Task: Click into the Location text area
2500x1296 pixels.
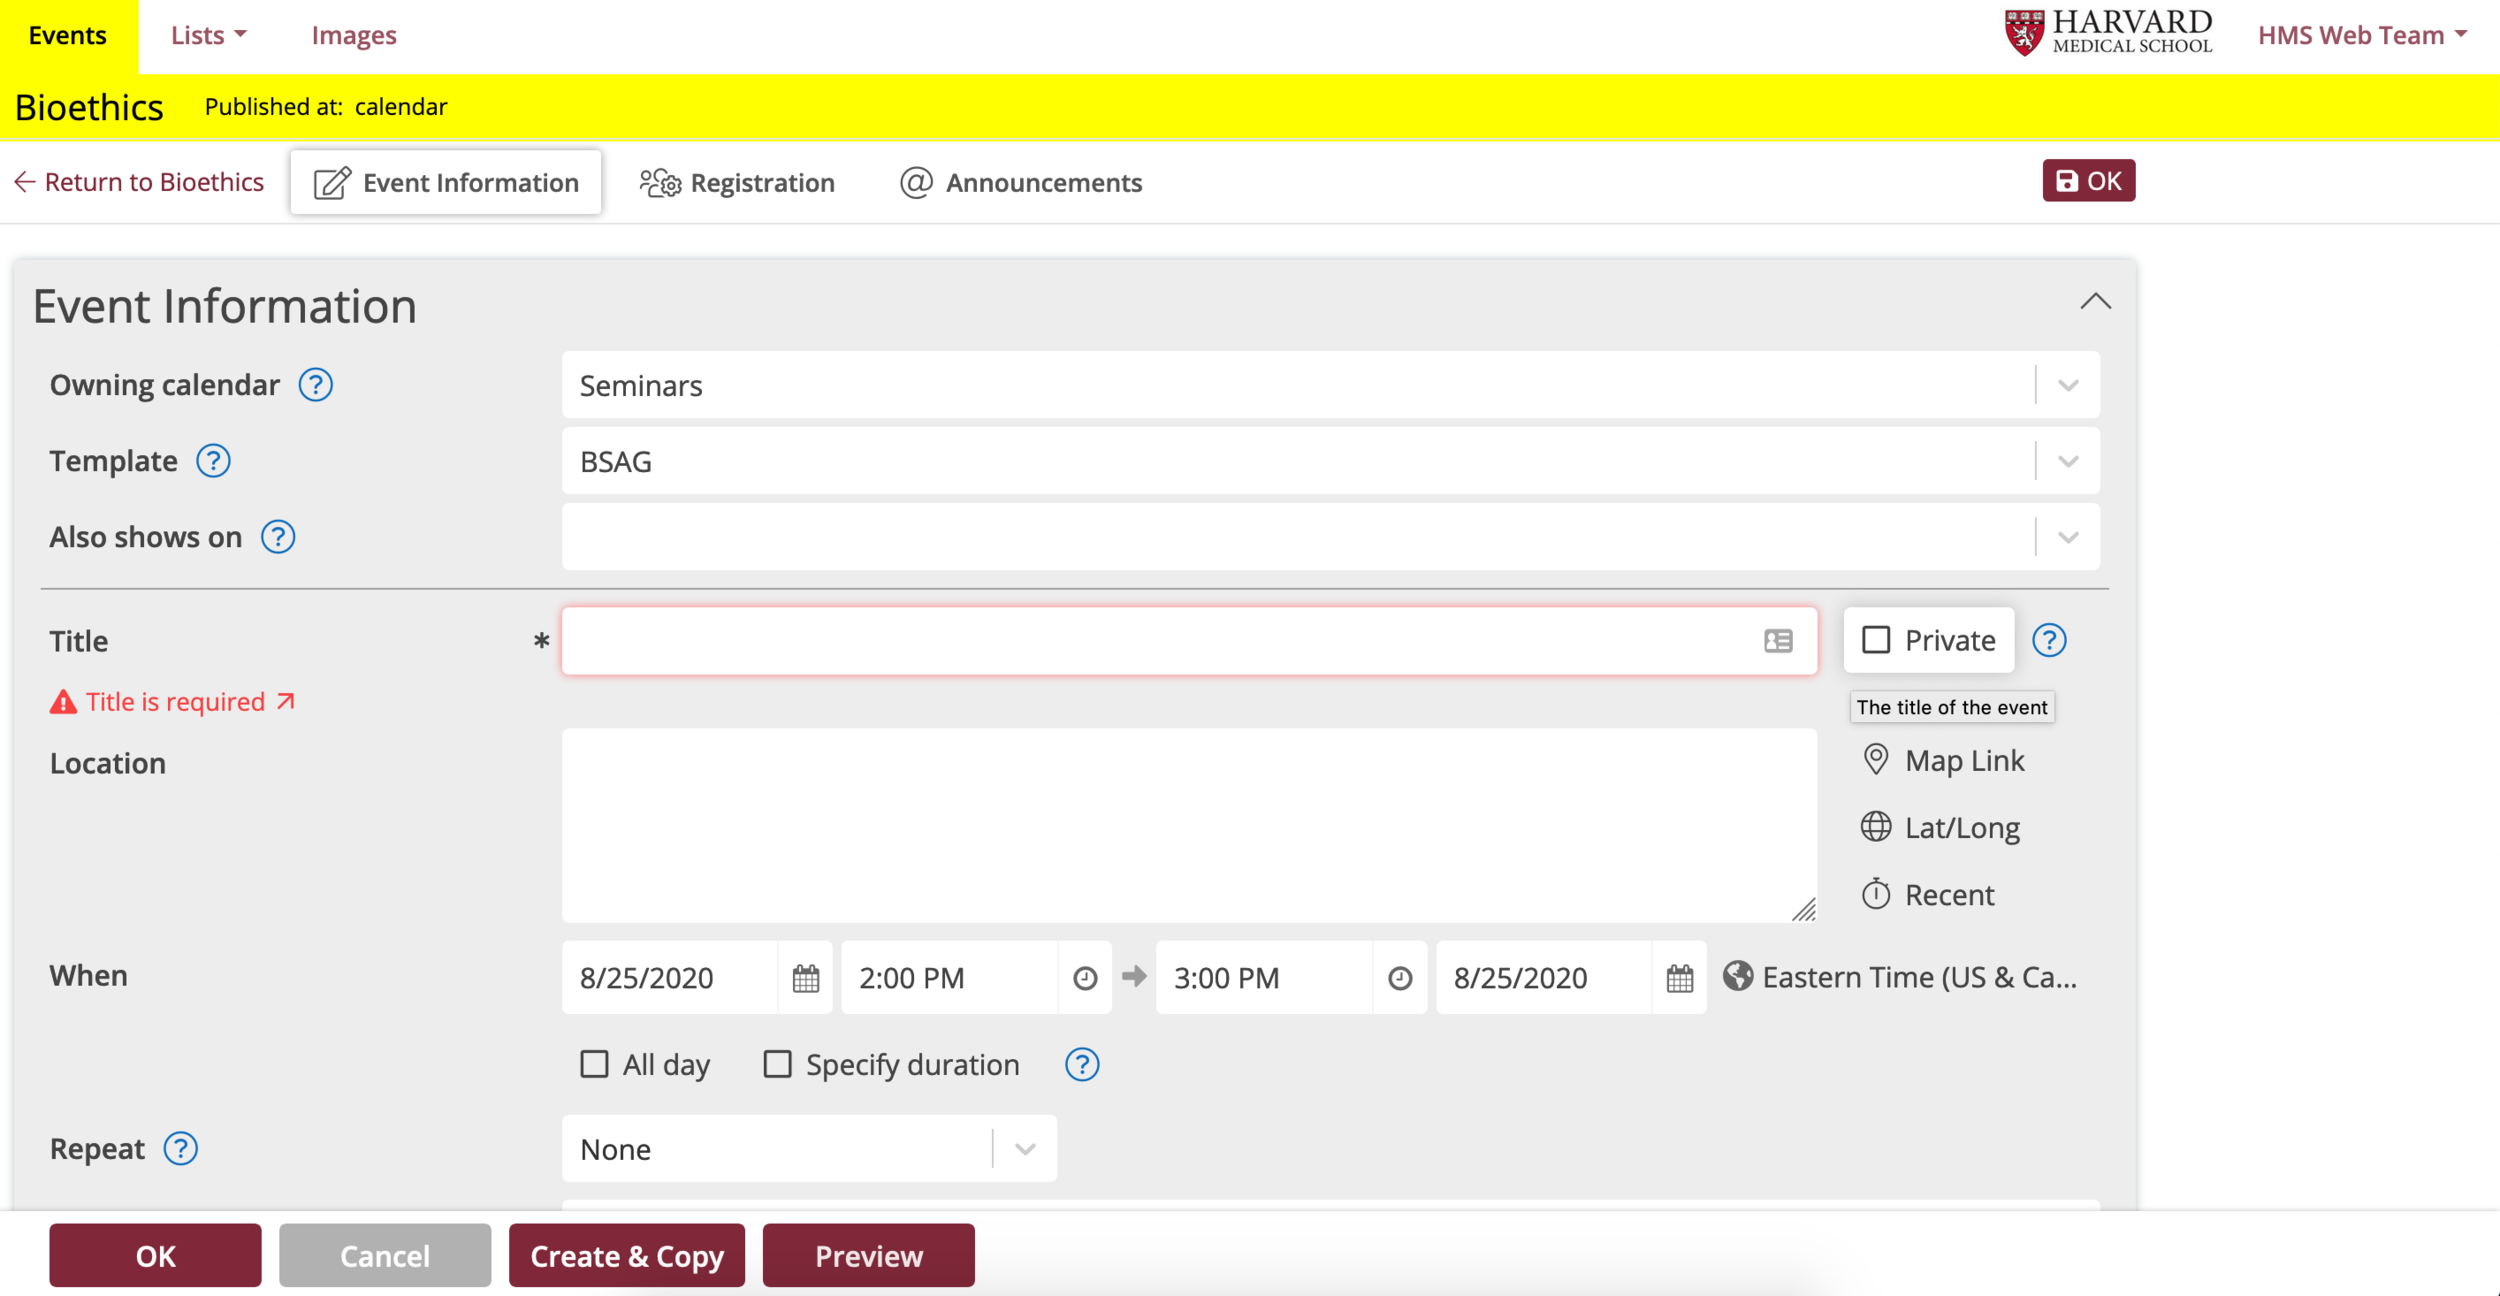Action: 1188,825
